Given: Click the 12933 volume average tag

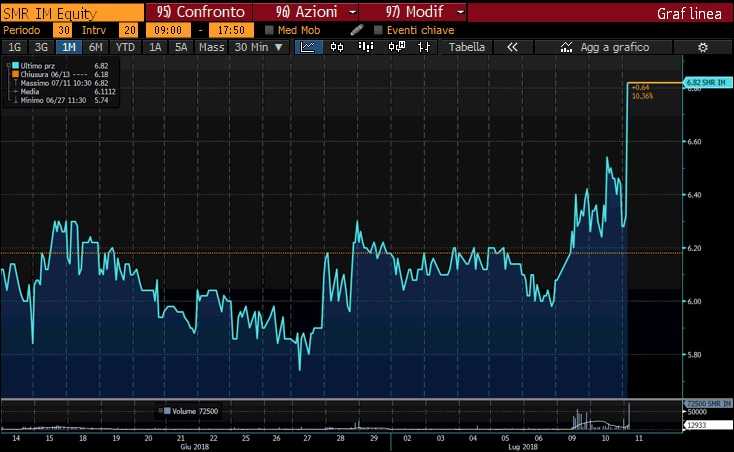Looking at the screenshot, I should pos(708,425).
